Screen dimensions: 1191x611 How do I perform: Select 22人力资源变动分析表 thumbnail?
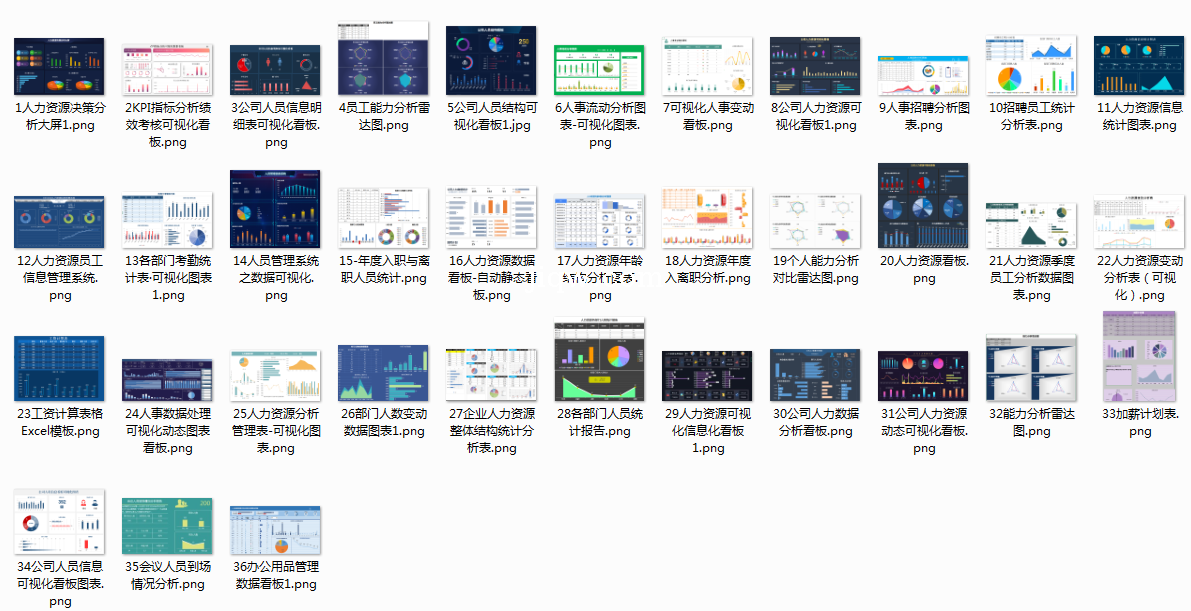coord(1140,221)
